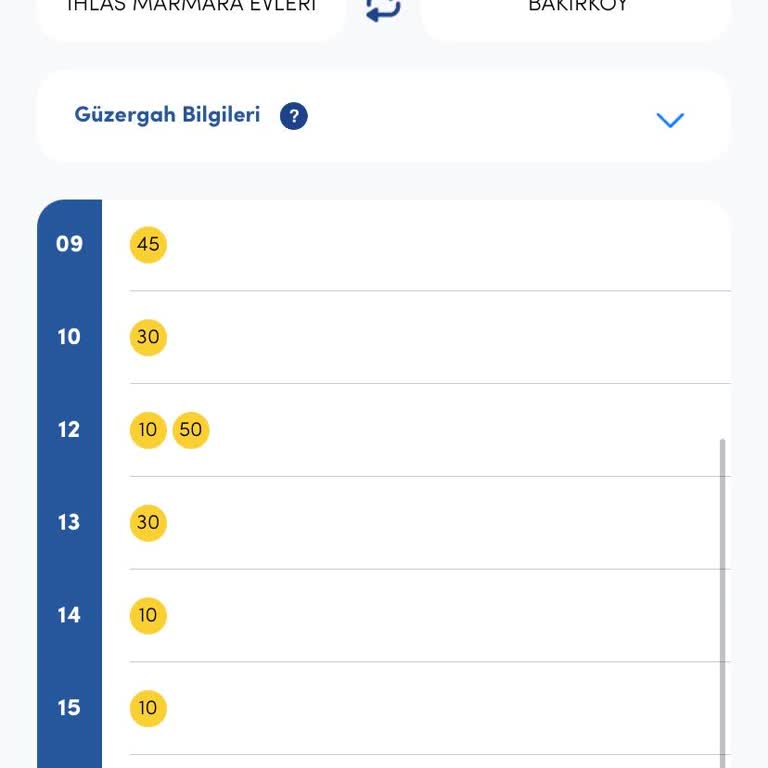Select the İHLAS MARMARA EVLERİ stop
Image resolution: width=768 pixels, height=768 pixels.
(x=190, y=8)
